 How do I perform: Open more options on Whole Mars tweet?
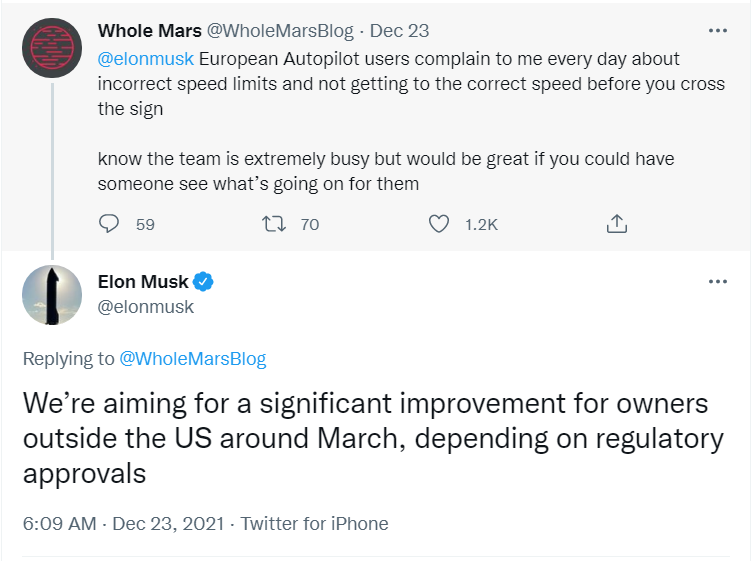coord(717,31)
